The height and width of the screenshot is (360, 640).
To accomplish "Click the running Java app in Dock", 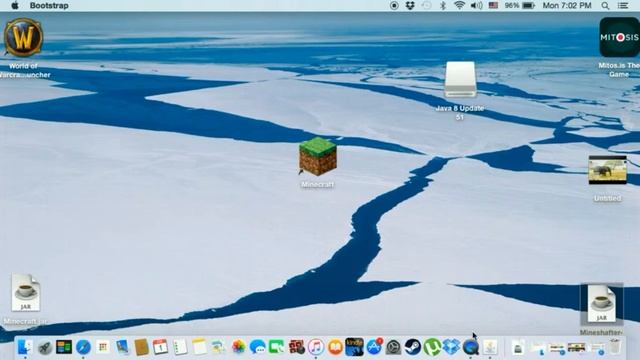I will (490, 347).
